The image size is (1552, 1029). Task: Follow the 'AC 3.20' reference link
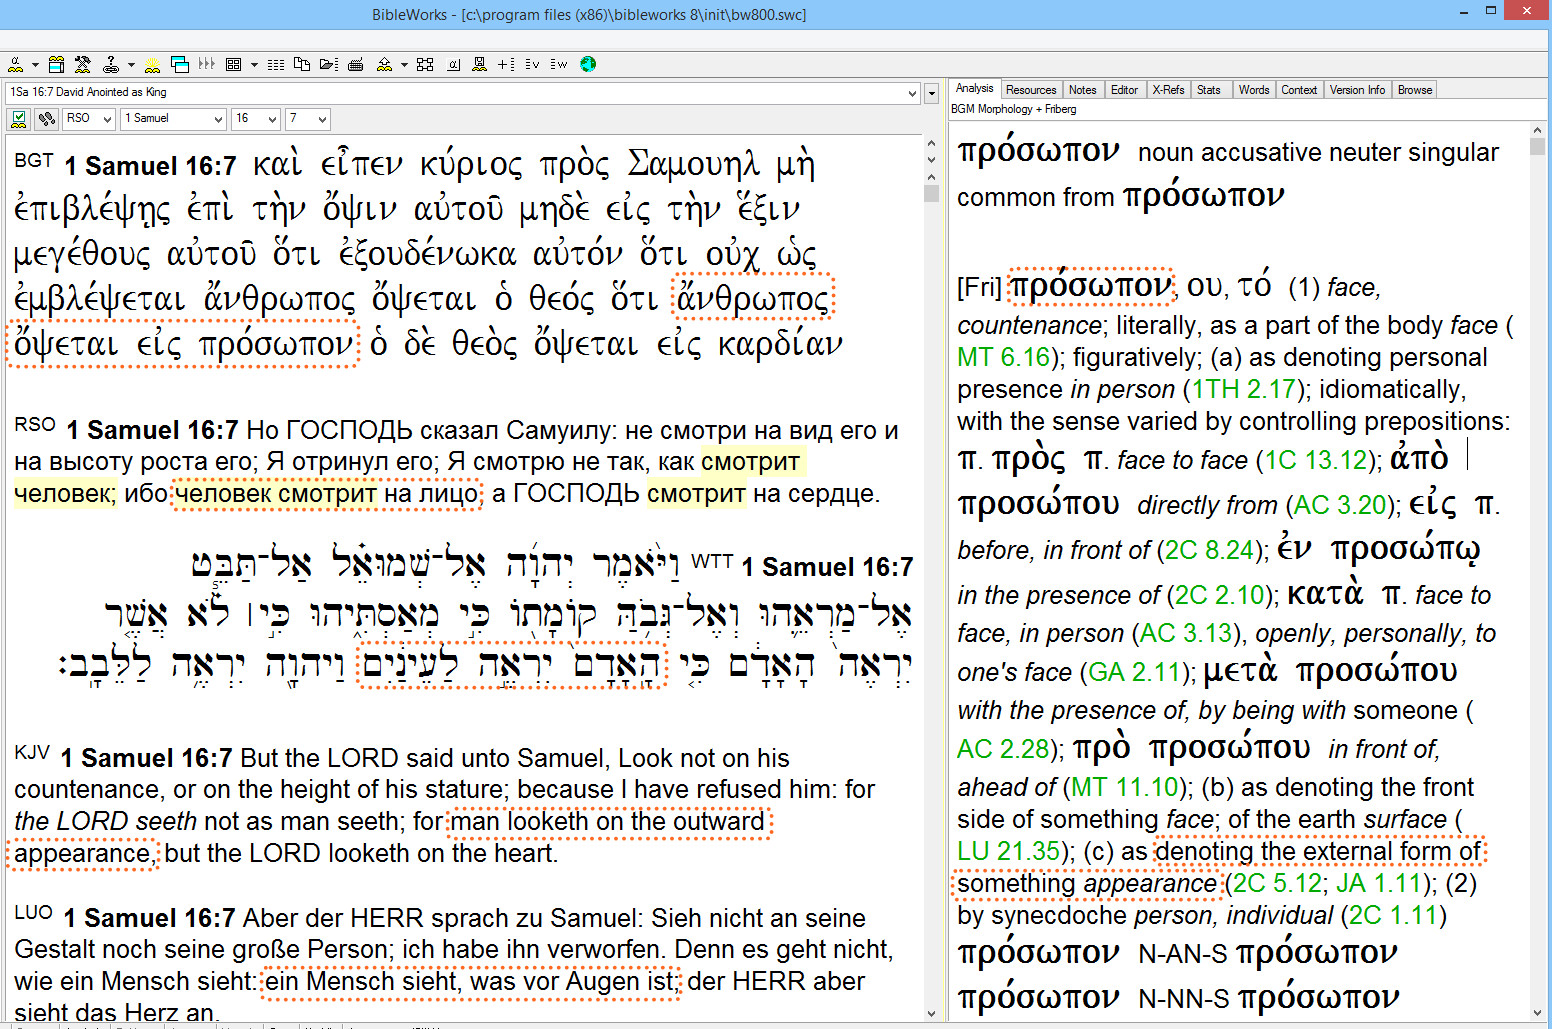tap(1342, 505)
